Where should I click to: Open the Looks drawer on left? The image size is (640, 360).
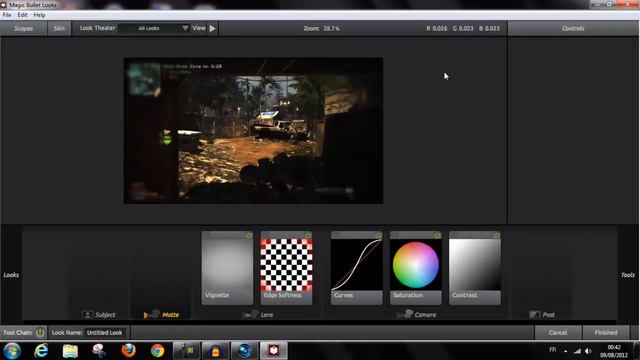[x=11, y=275]
